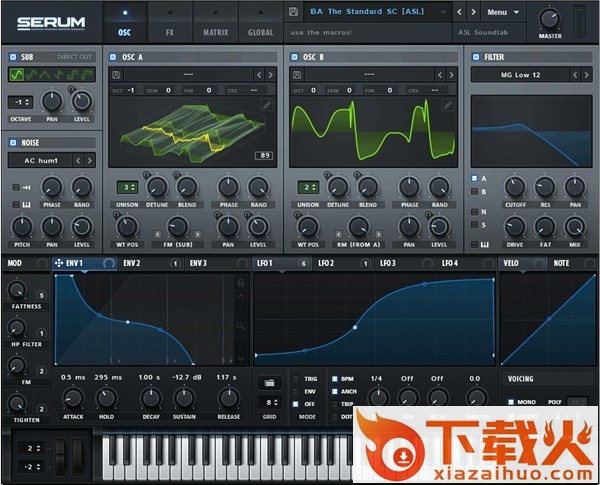Select sine sub oscillator waveform
The width and height of the screenshot is (600, 485).
(x=16, y=75)
